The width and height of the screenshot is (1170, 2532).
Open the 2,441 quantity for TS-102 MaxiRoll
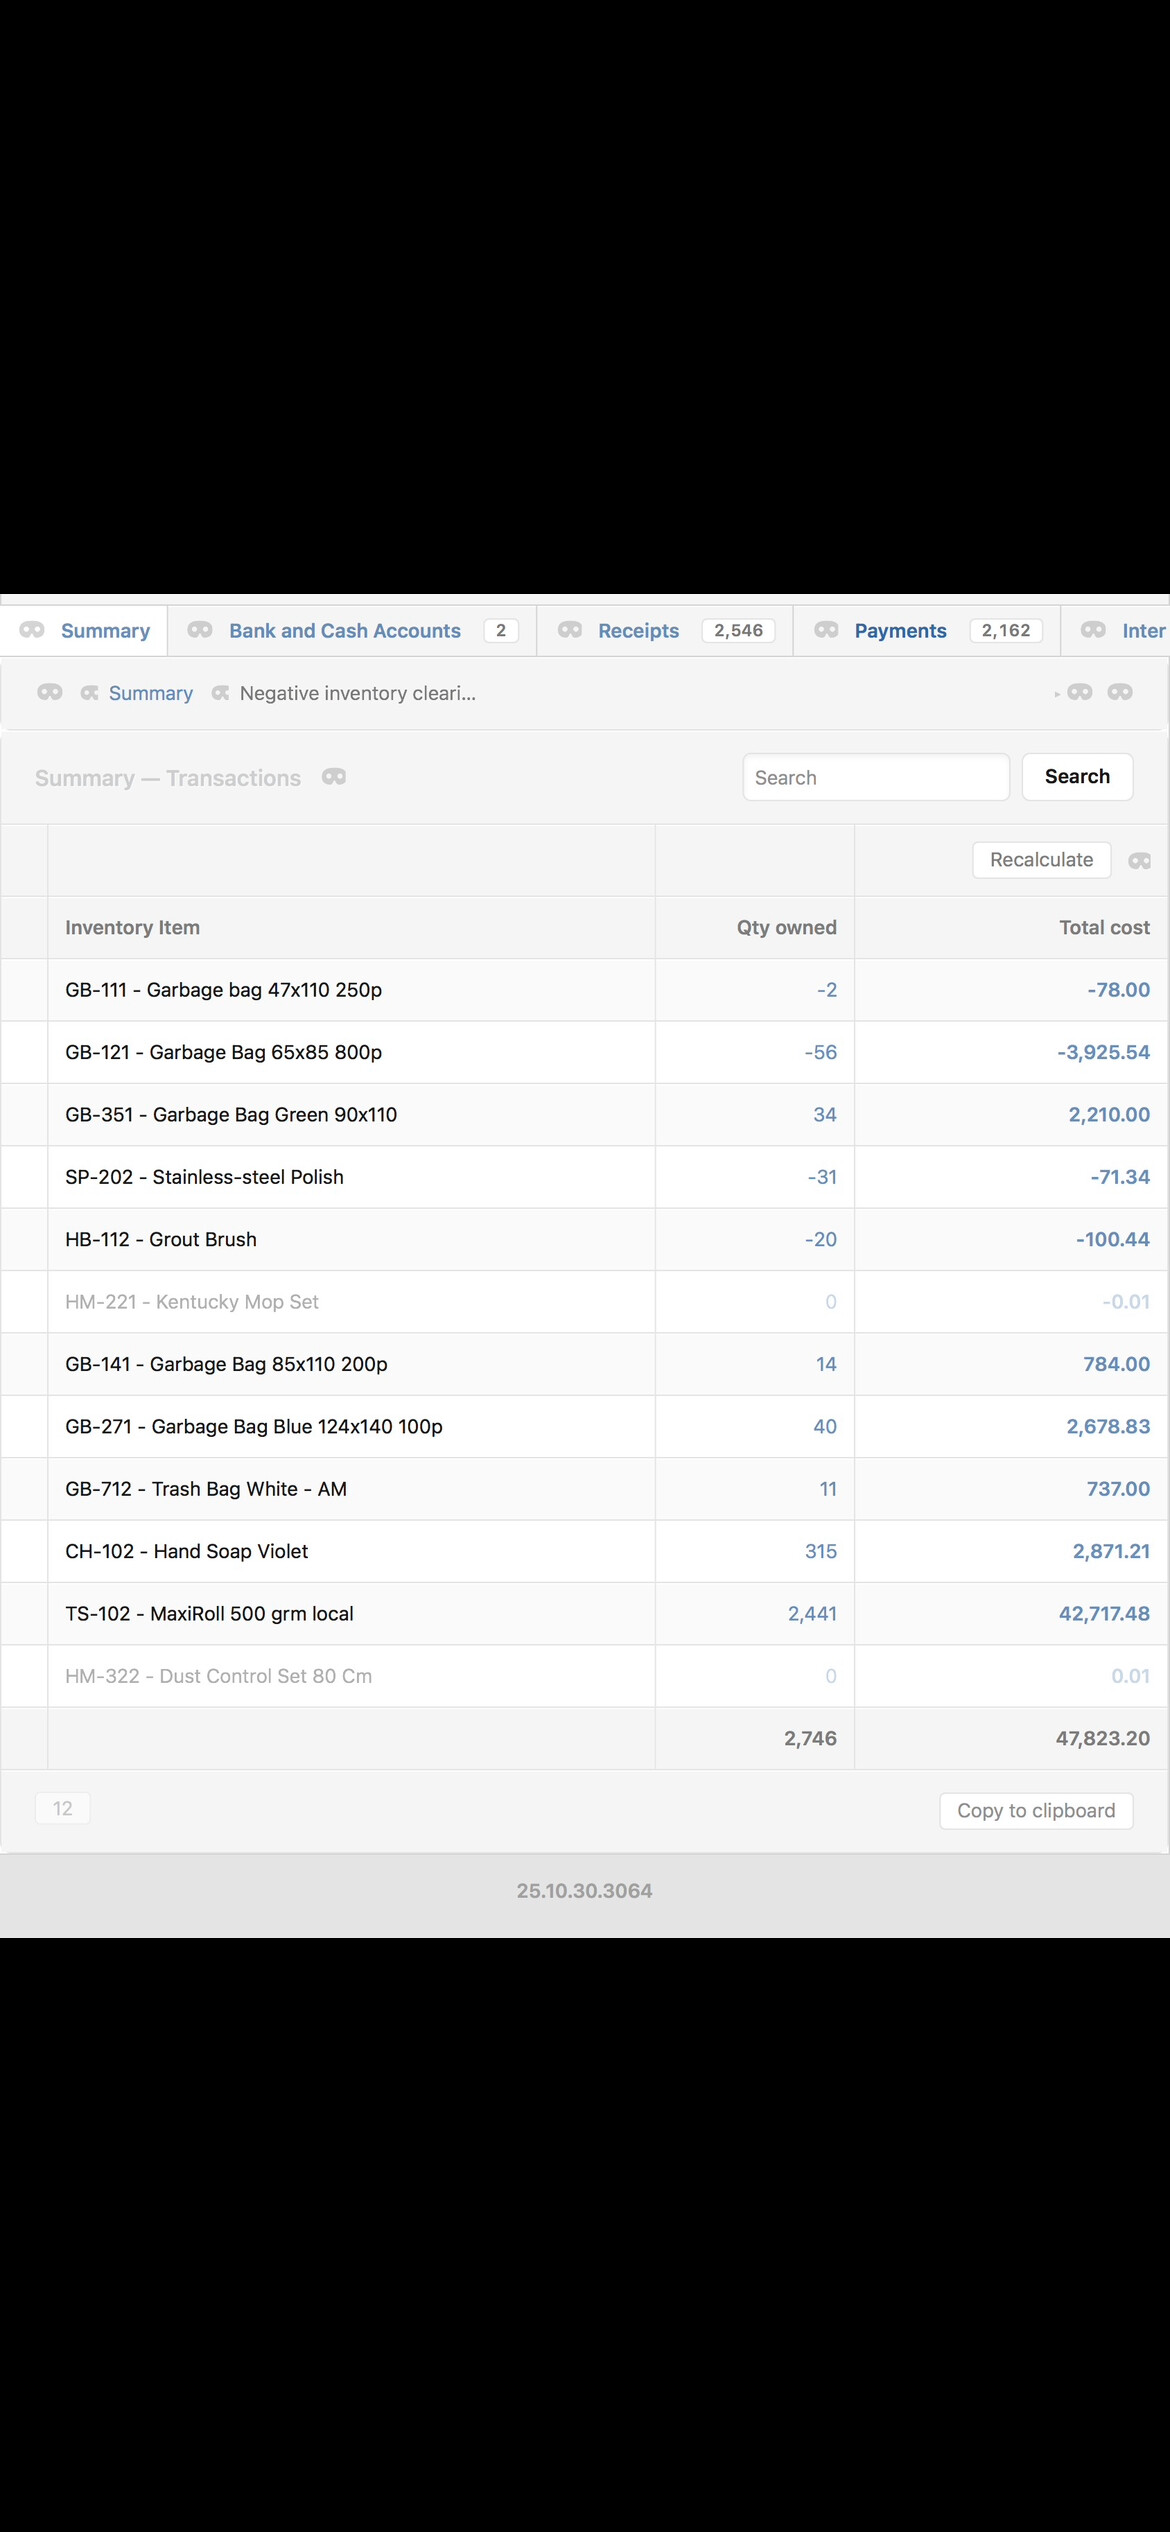click(x=812, y=1613)
